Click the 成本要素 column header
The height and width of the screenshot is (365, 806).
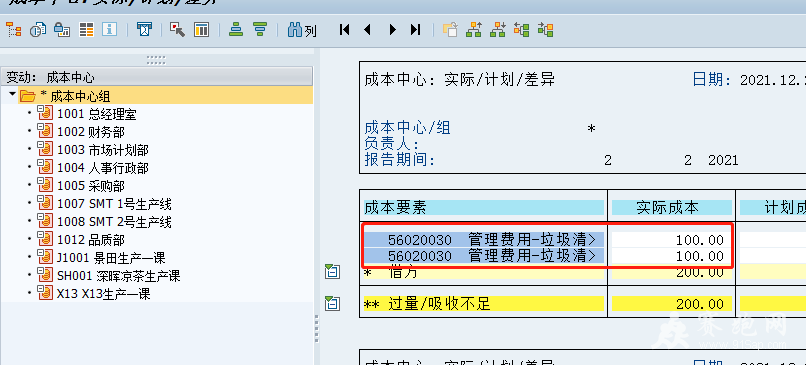483,208
